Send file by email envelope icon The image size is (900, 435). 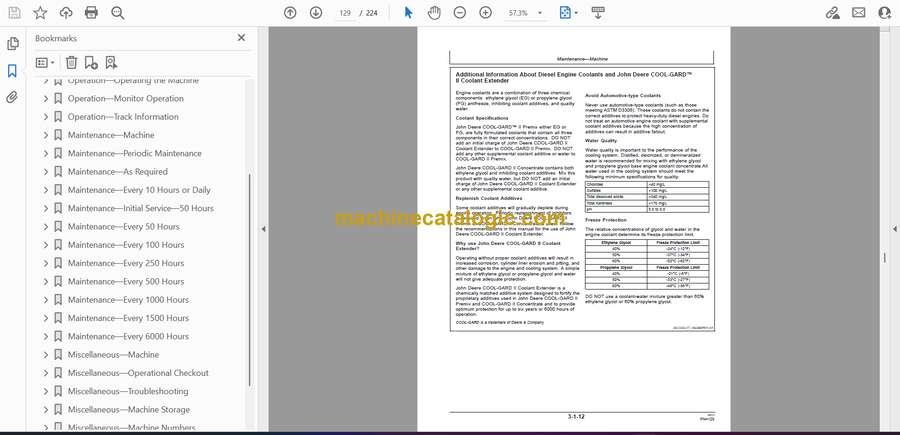coord(859,13)
